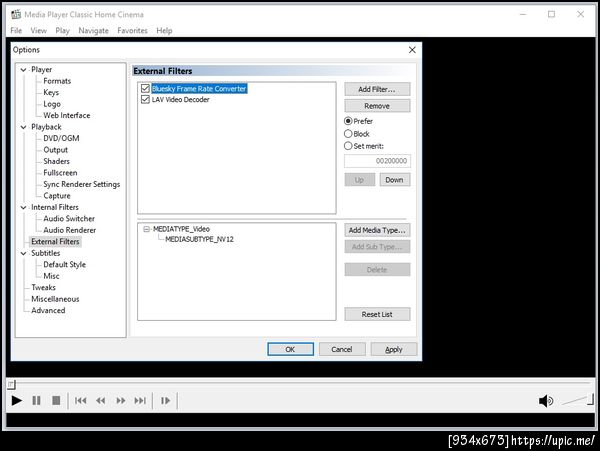Select Shaders in the options tree
This screenshot has width=600, height=451.
tap(56, 161)
